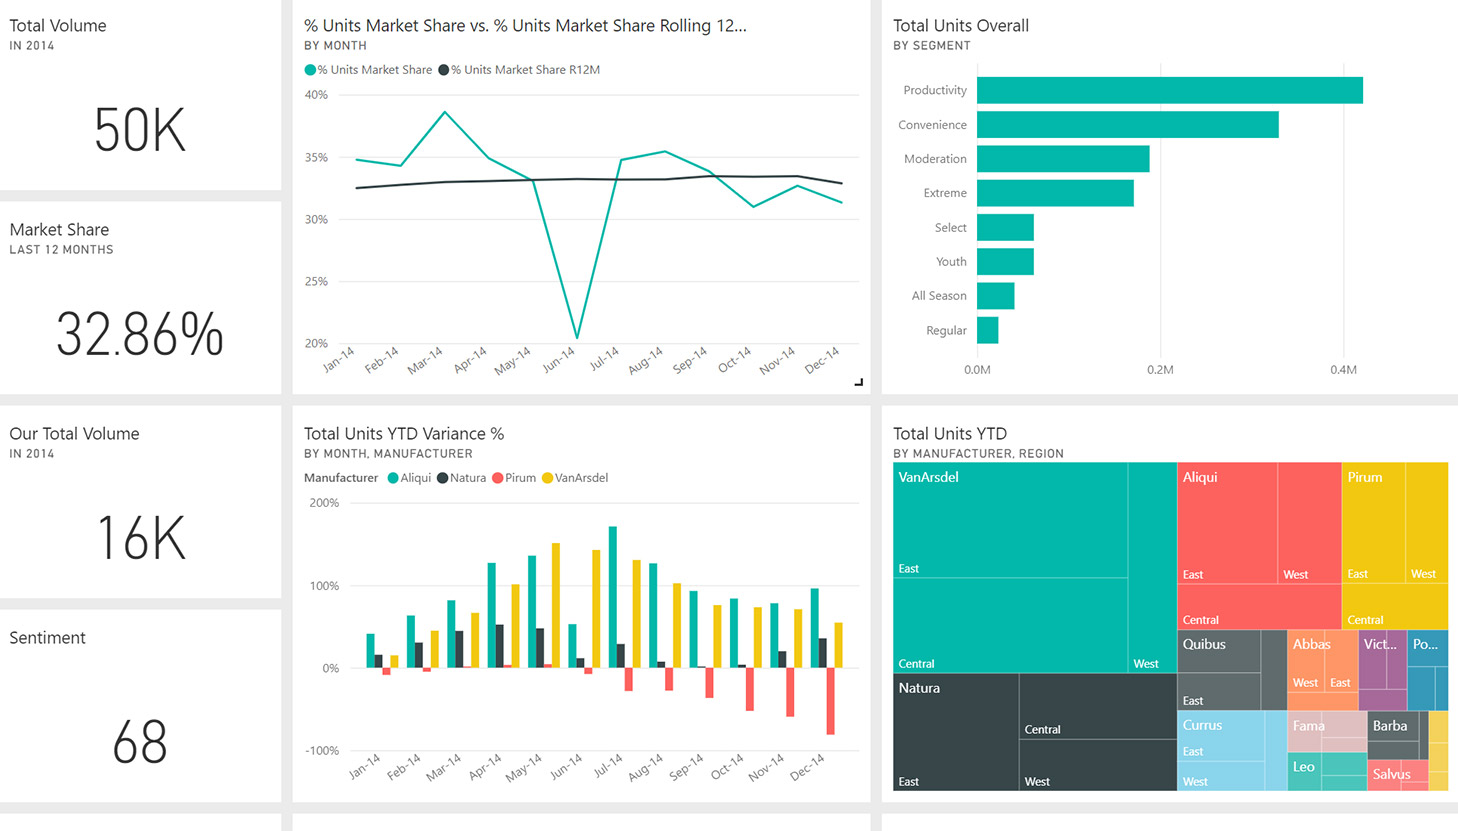Select the VanArsdel legend marker

point(547,478)
